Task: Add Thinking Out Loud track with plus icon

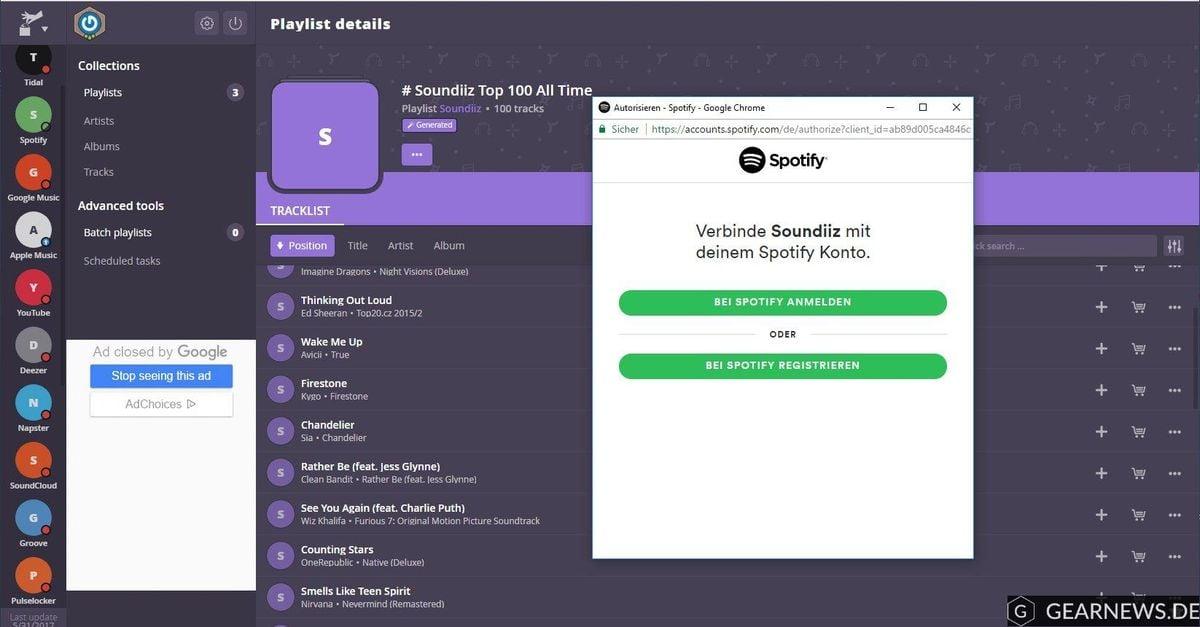Action: (x=1101, y=307)
